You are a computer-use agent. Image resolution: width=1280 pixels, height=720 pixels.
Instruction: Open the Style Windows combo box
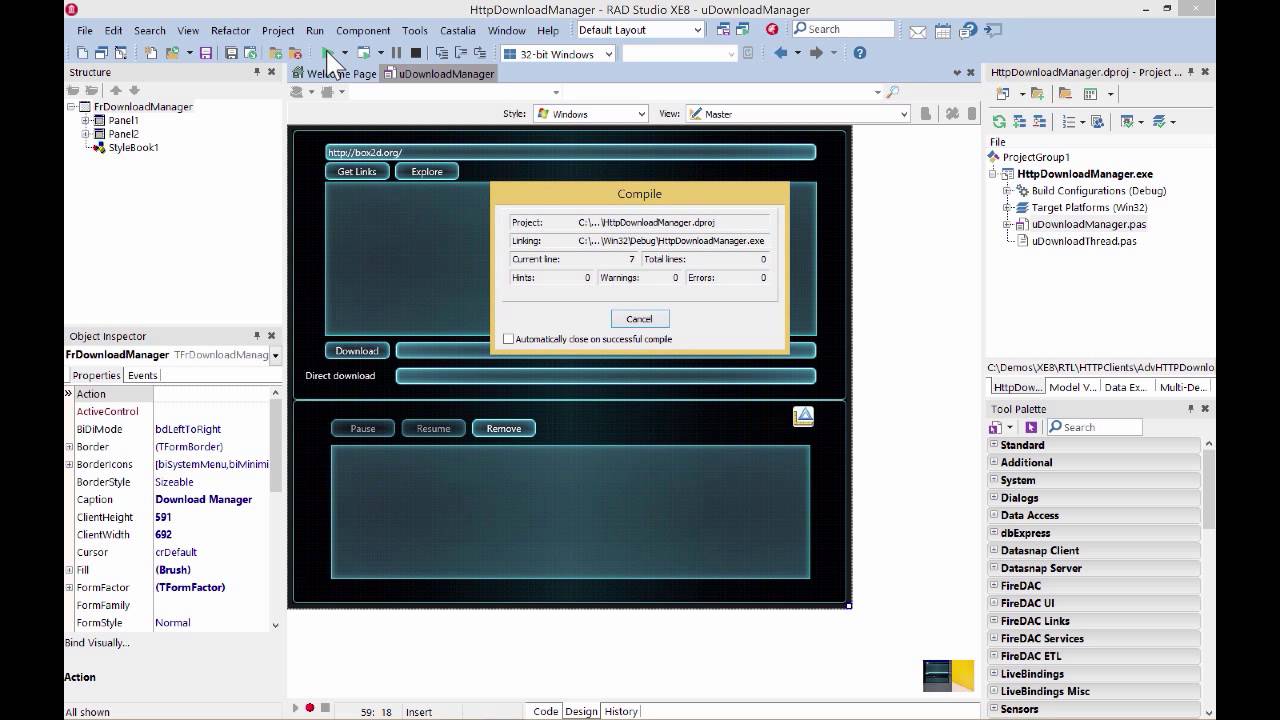tap(642, 114)
